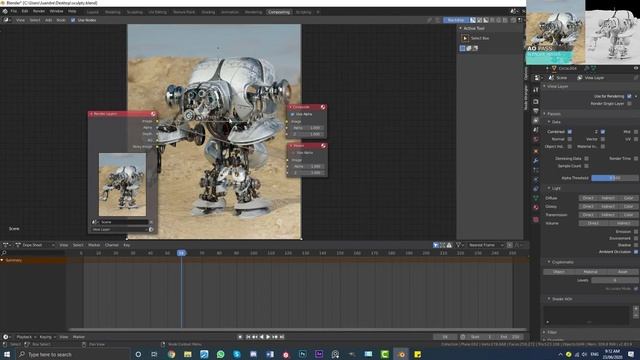The height and width of the screenshot is (360, 640).
Task: Open the Dope Sheet filters funnel icon
Action: 458,245
